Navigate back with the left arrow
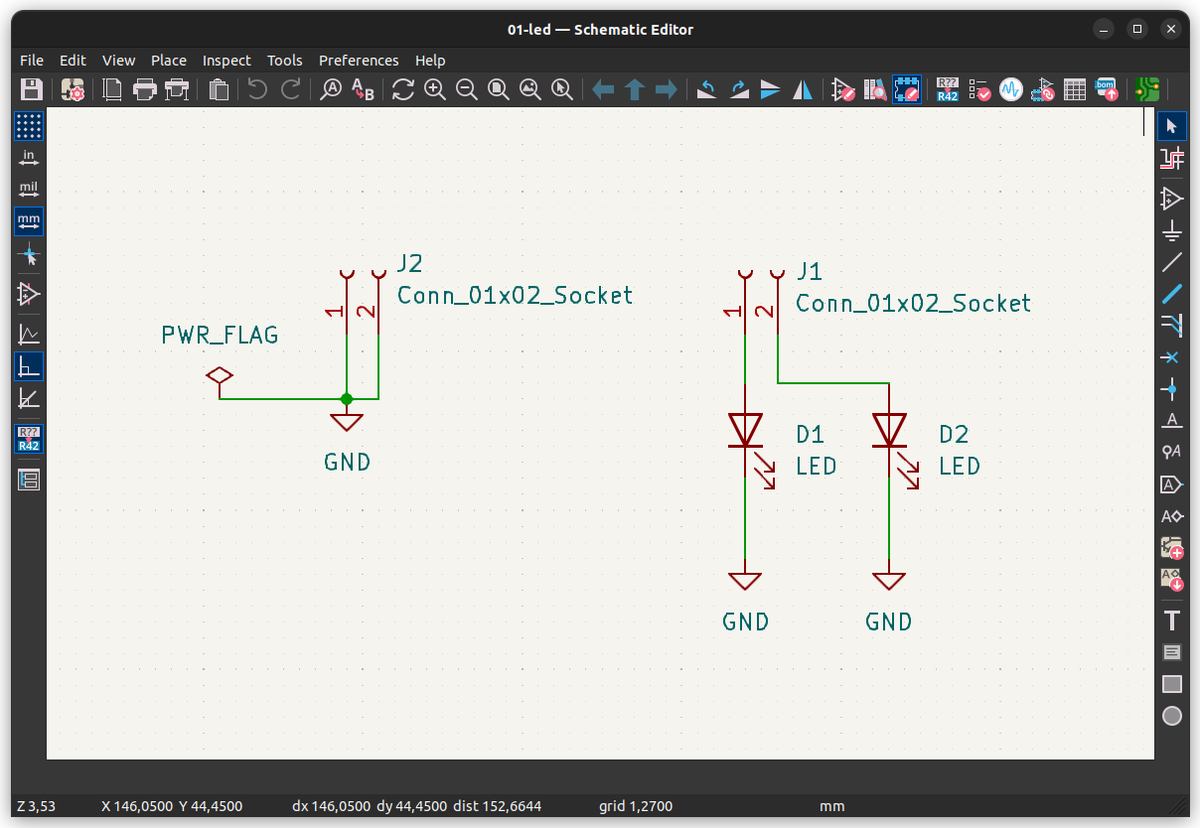Image resolution: width=1200 pixels, height=828 pixels. [603, 90]
